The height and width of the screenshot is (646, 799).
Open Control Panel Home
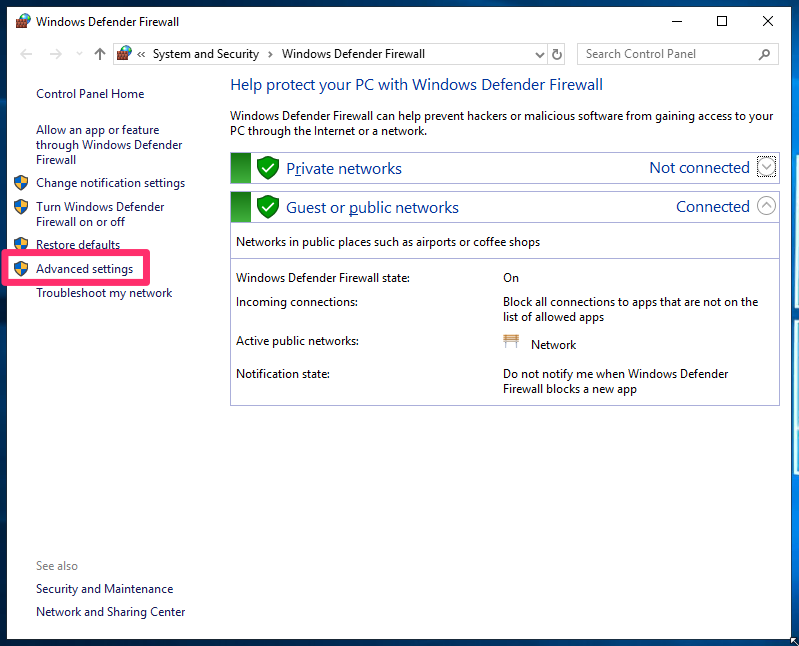click(x=90, y=94)
